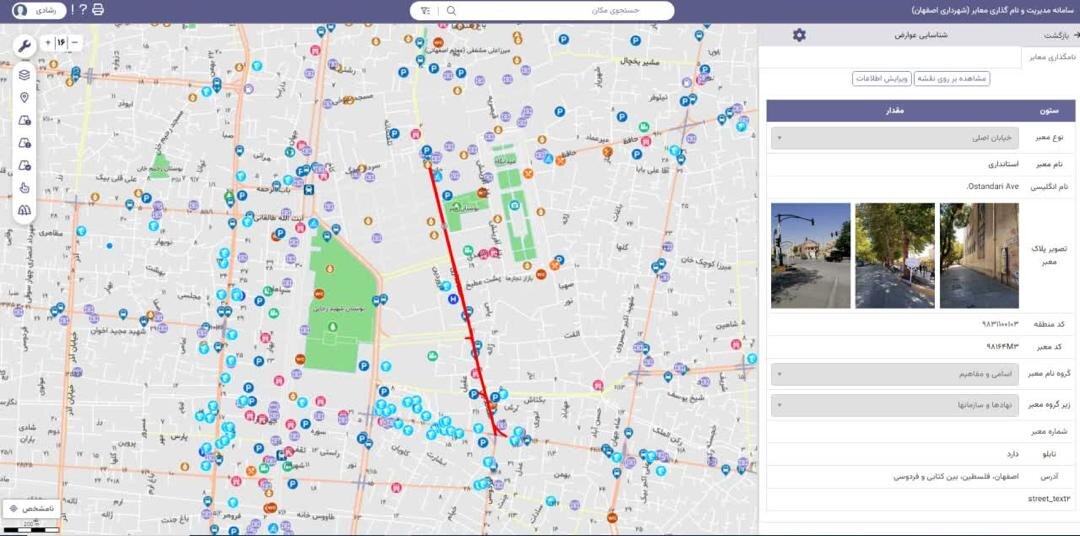
Task: Expand the گروه نام معبر dropdown
Action: click(x=920, y=375)
